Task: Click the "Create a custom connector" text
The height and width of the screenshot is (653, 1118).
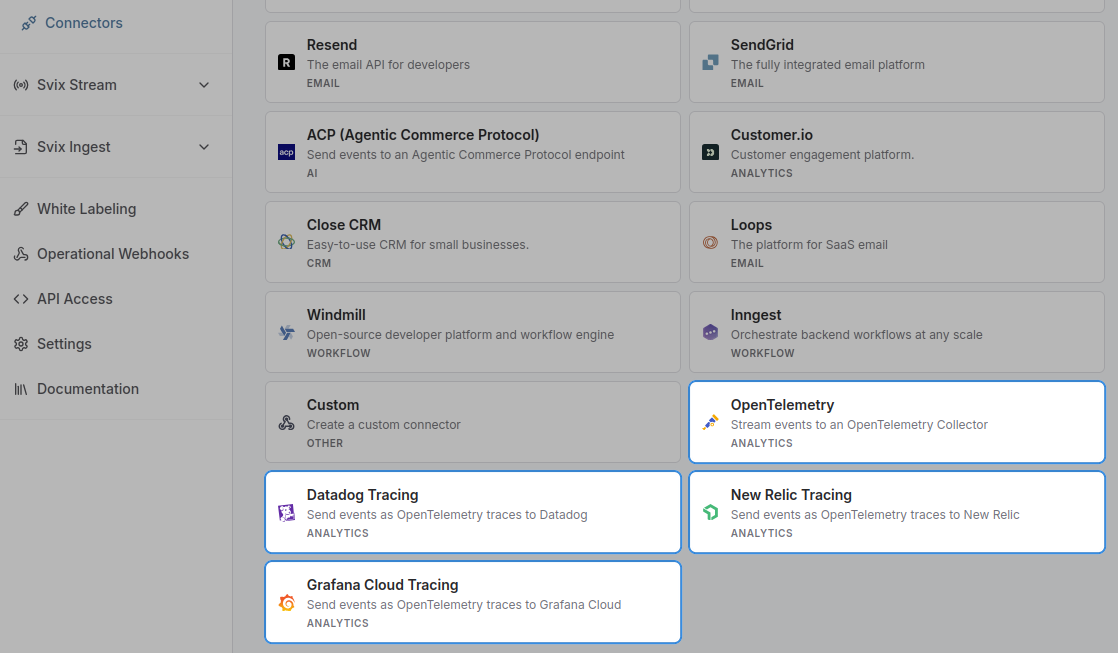Action: [384, 424]
